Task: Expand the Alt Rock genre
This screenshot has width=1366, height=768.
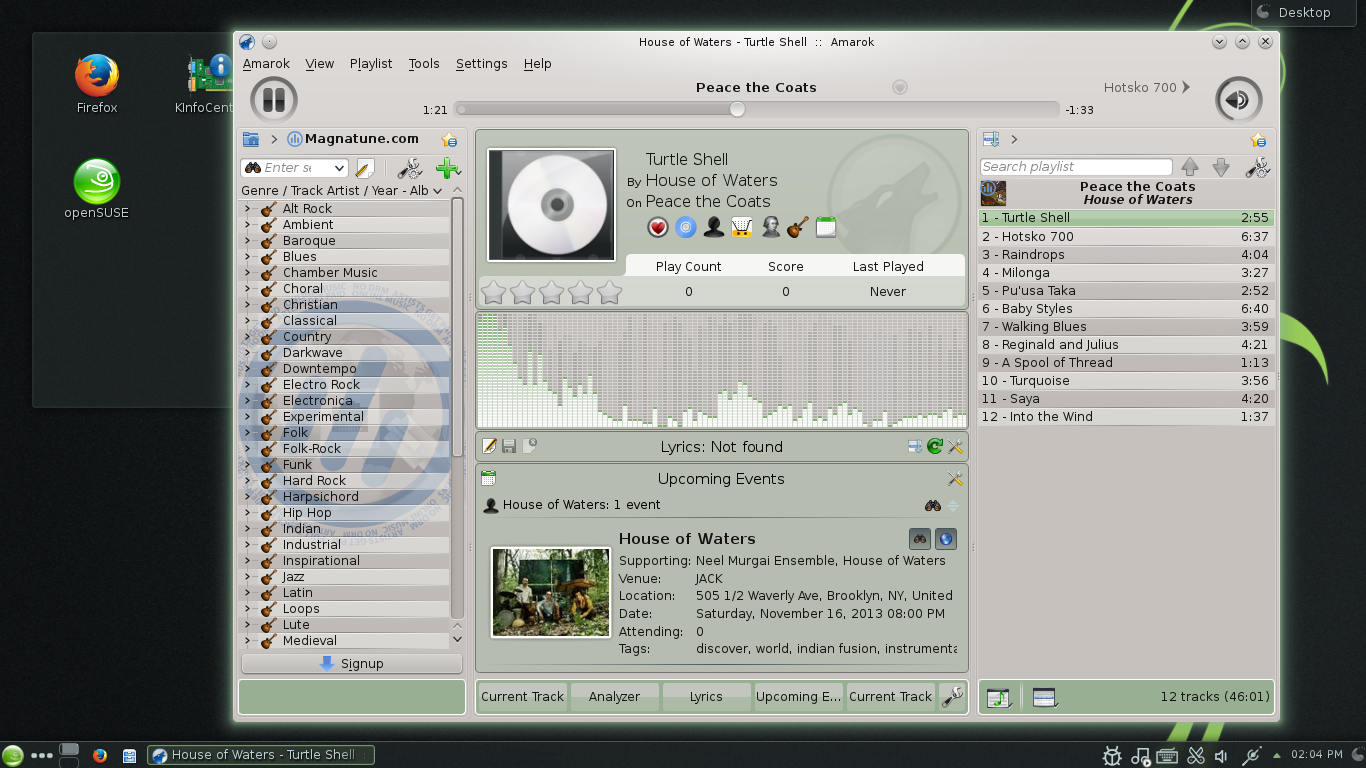Action: (x=247, y=208)
